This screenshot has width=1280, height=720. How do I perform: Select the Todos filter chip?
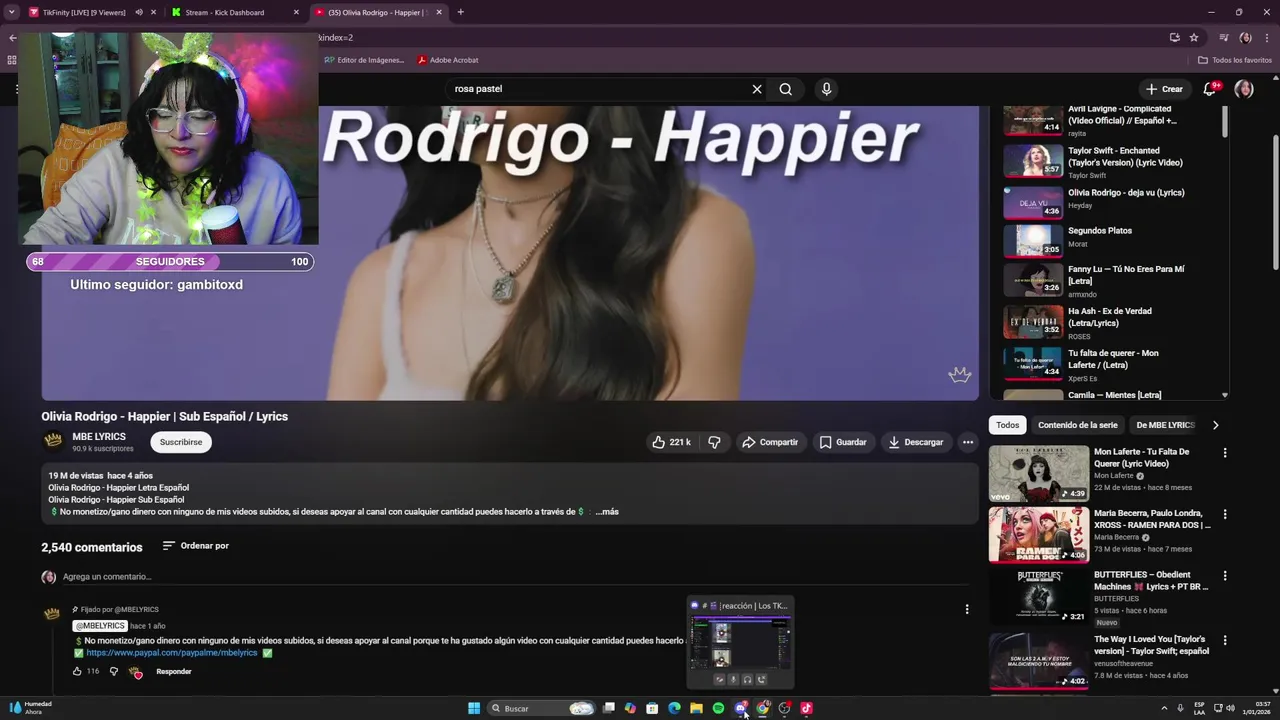coord(1008,425)
